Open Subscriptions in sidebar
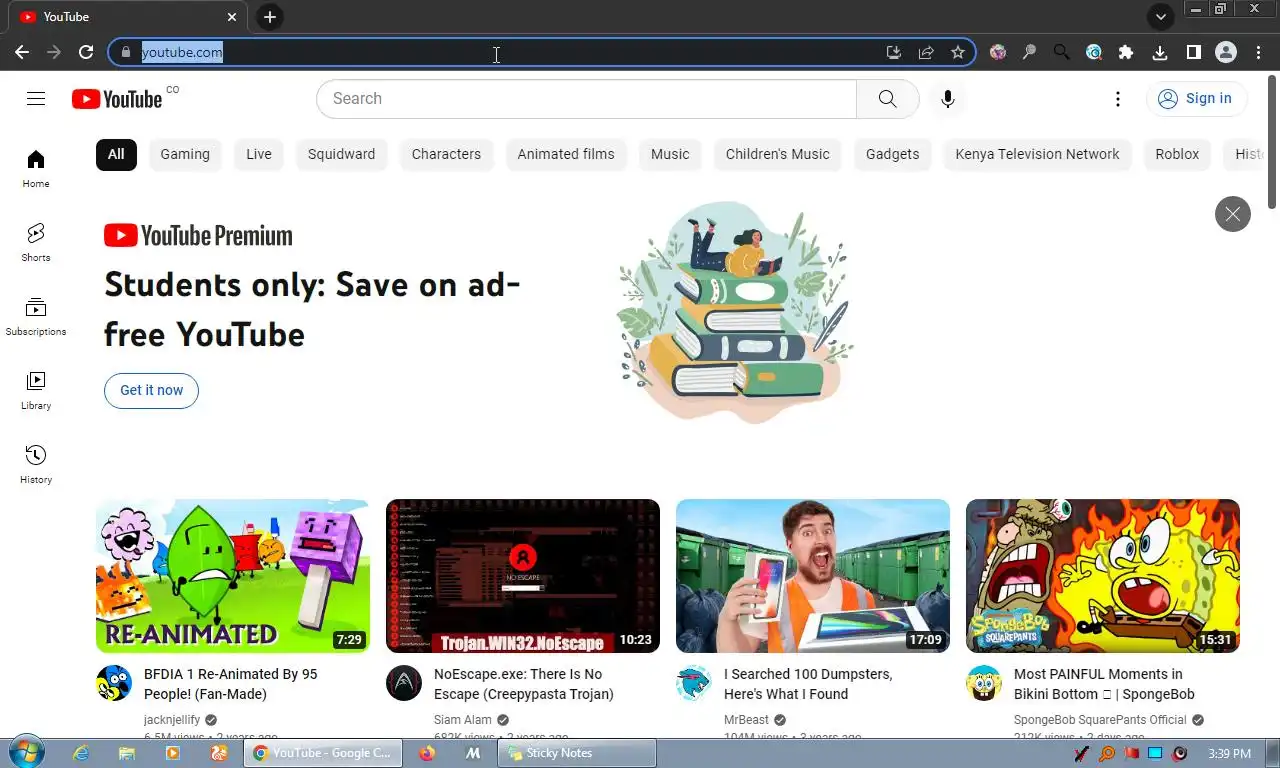The width and height of the screenshot is (1280, 768). 36,316
